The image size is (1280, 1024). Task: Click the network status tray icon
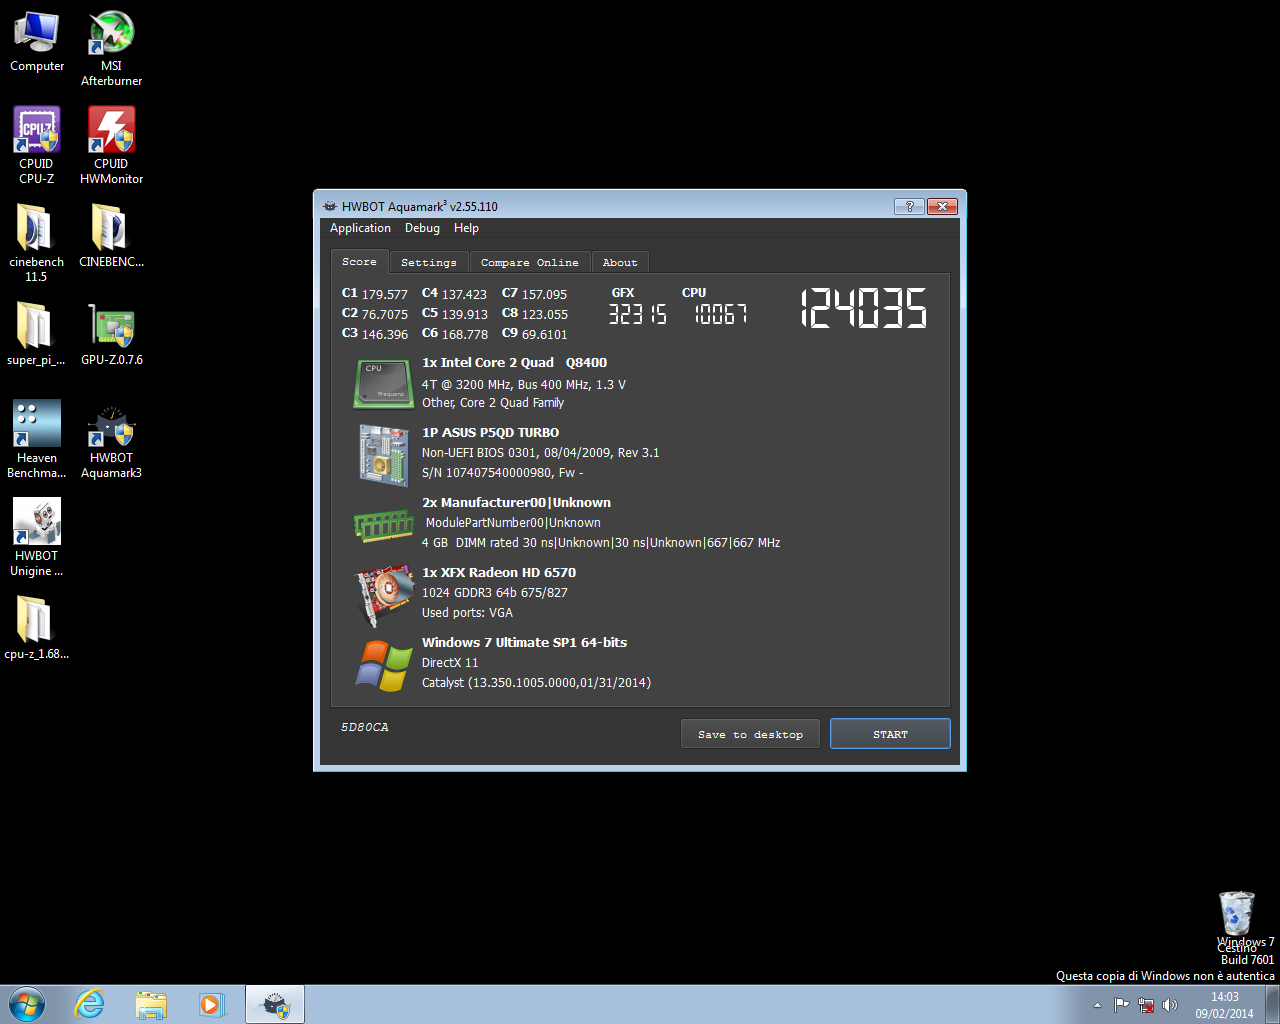[x=1146, y=1005]
